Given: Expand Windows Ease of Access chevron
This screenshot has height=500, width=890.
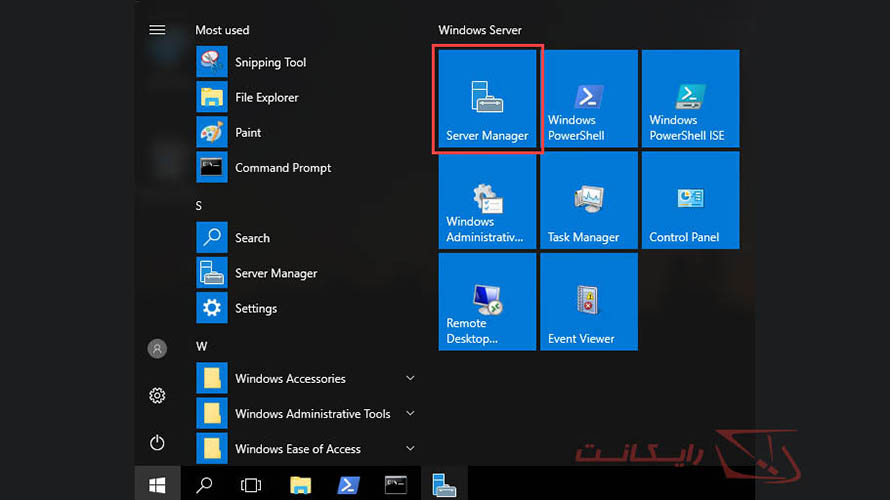Looking at the screenshot, I should 410,448.
